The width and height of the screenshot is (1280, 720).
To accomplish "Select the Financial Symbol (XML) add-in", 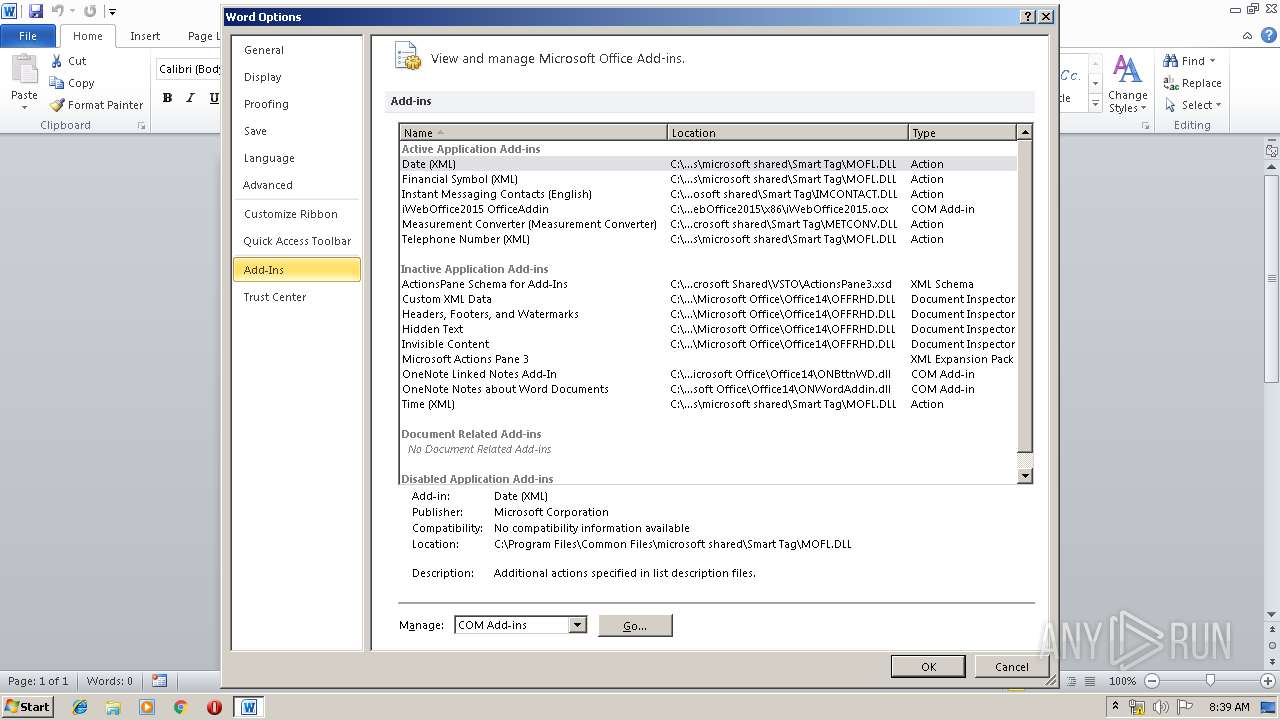I will click(708, 179).
